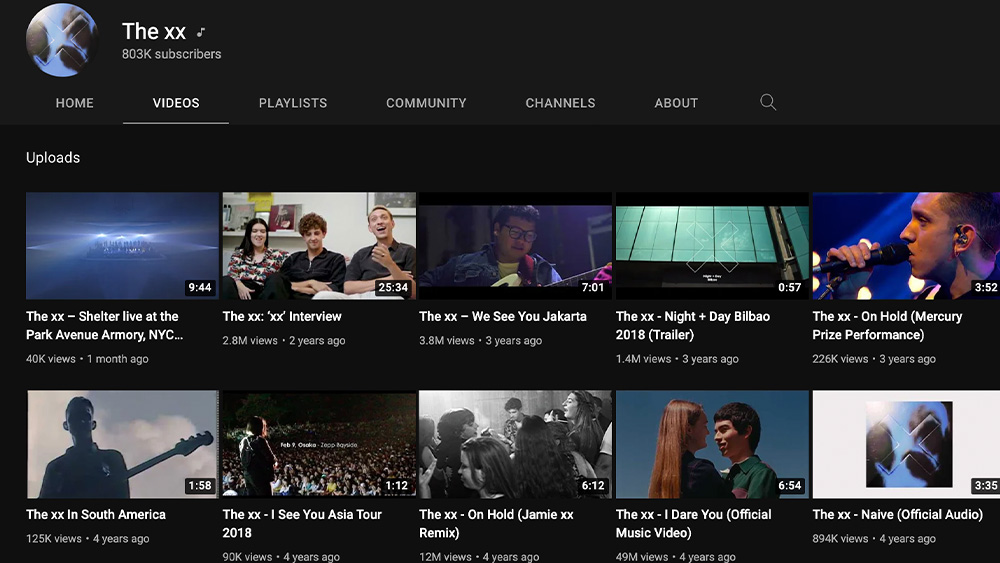Viewport: 1000px width, 563px height.
Task: Click title 'The xx - Naive (Official Audio)'
Action: coord(897,515)
